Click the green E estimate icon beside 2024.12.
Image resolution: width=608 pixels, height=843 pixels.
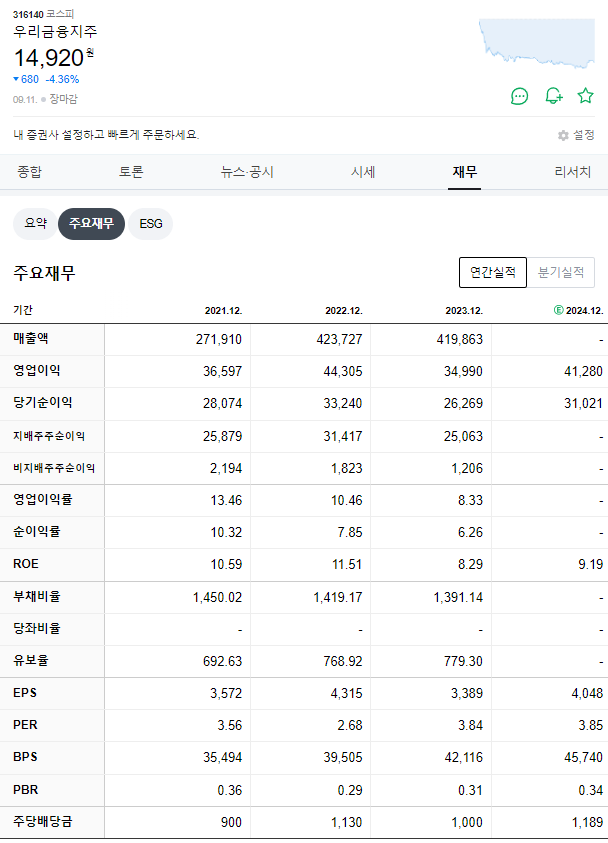pos(559,310)
